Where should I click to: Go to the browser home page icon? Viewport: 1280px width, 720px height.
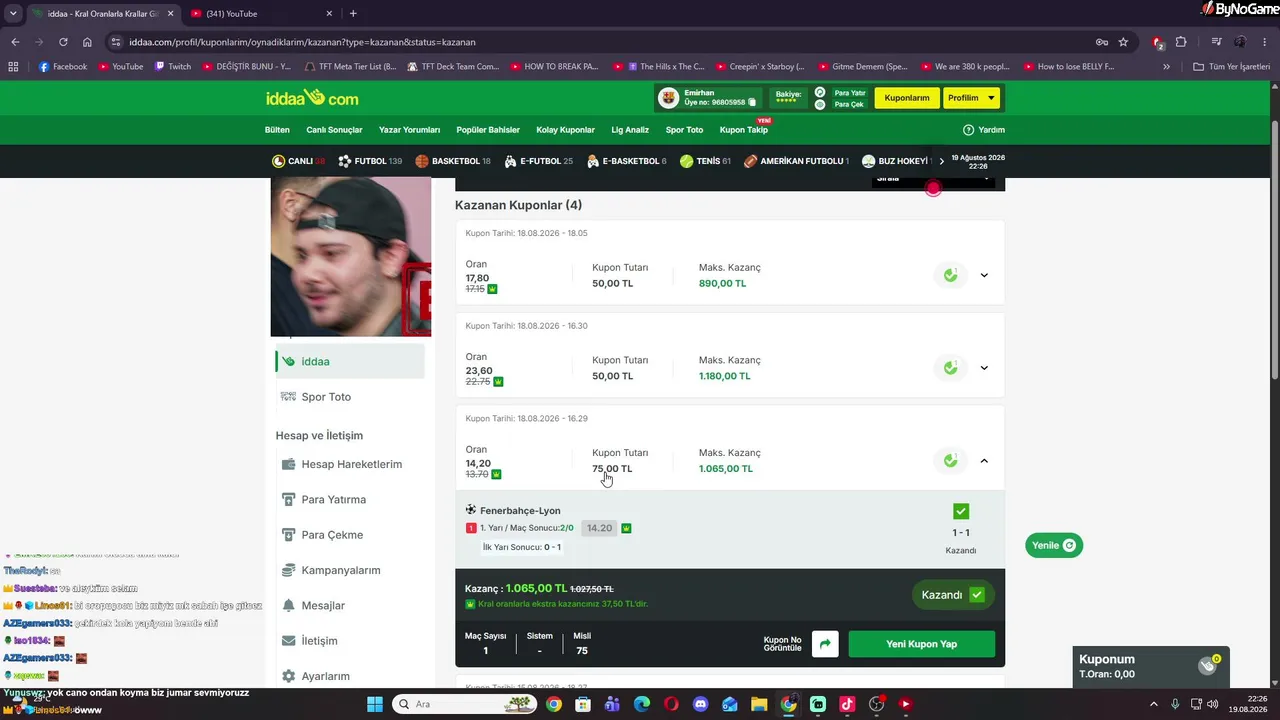[87, 42]
